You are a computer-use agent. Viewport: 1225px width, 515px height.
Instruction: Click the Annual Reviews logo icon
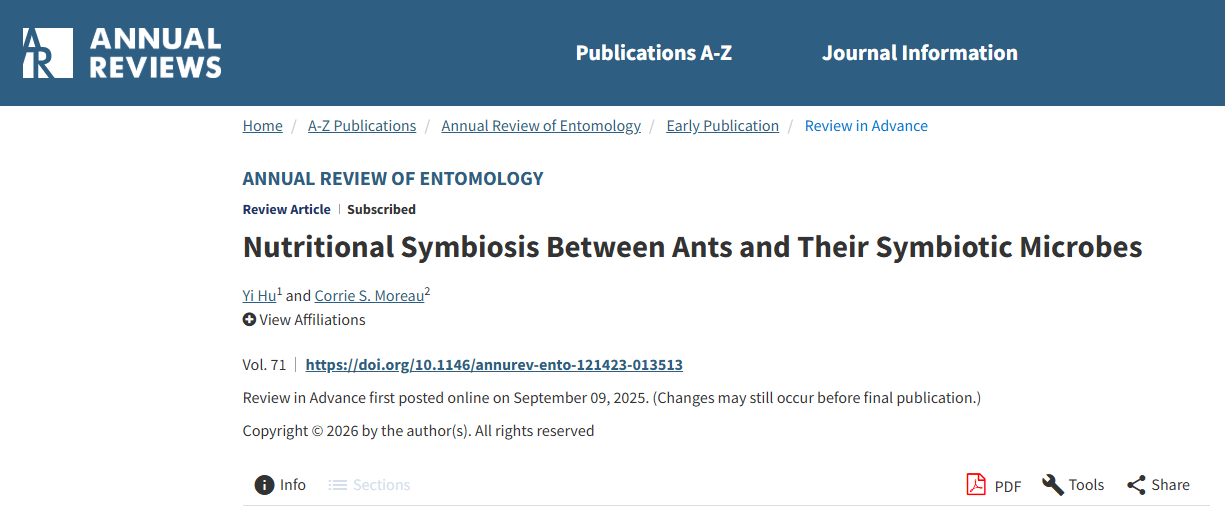point(47,53)
